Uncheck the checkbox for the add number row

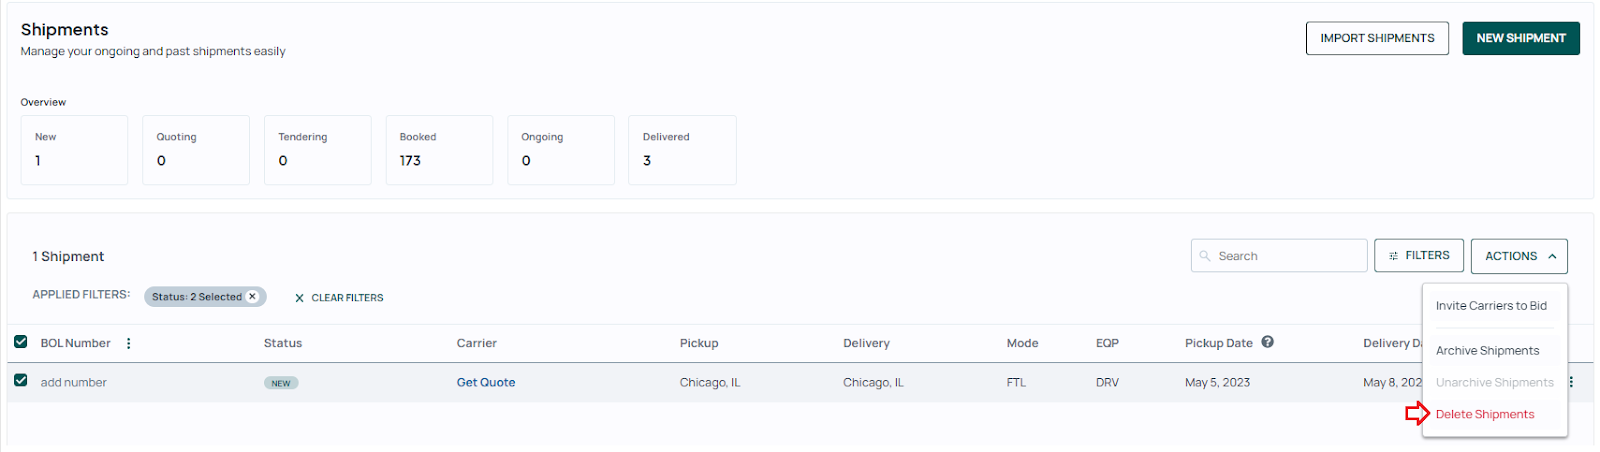pyautogui.click(x=20, y=381)
